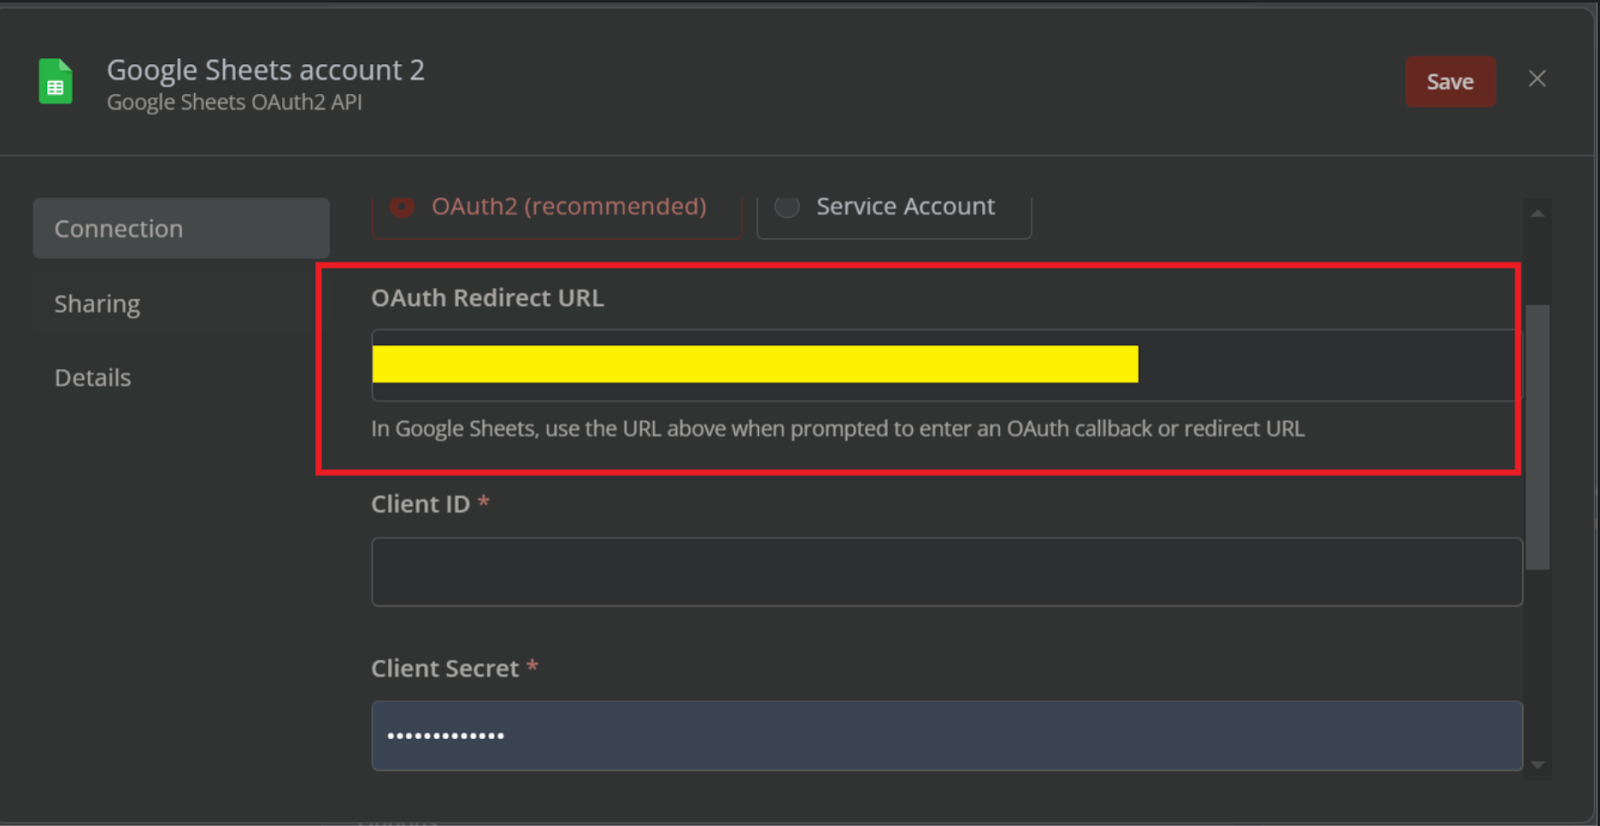Click the scrollbar up arrow
Viewport: 1600px width, 826px height.
pyautogui.click(x=1538, y=213)
